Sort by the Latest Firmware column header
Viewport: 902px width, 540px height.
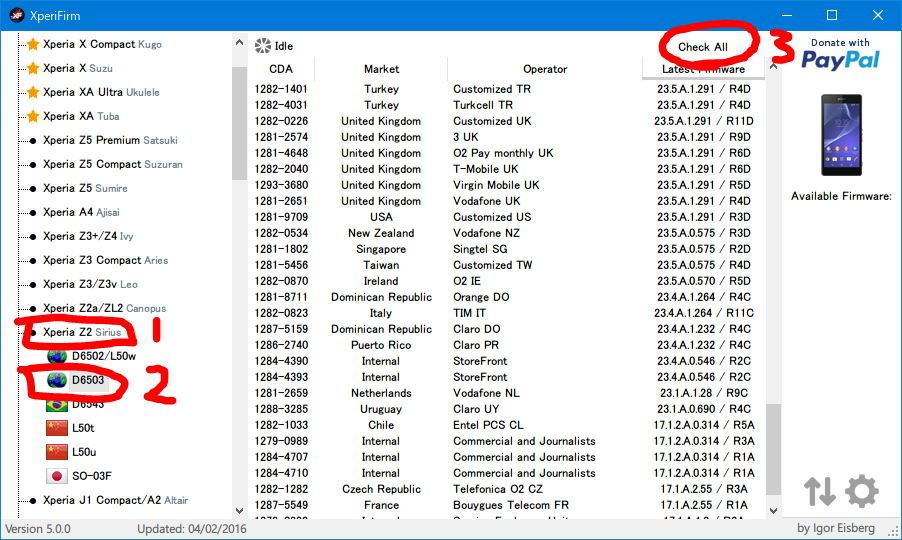tap(703, 69)
